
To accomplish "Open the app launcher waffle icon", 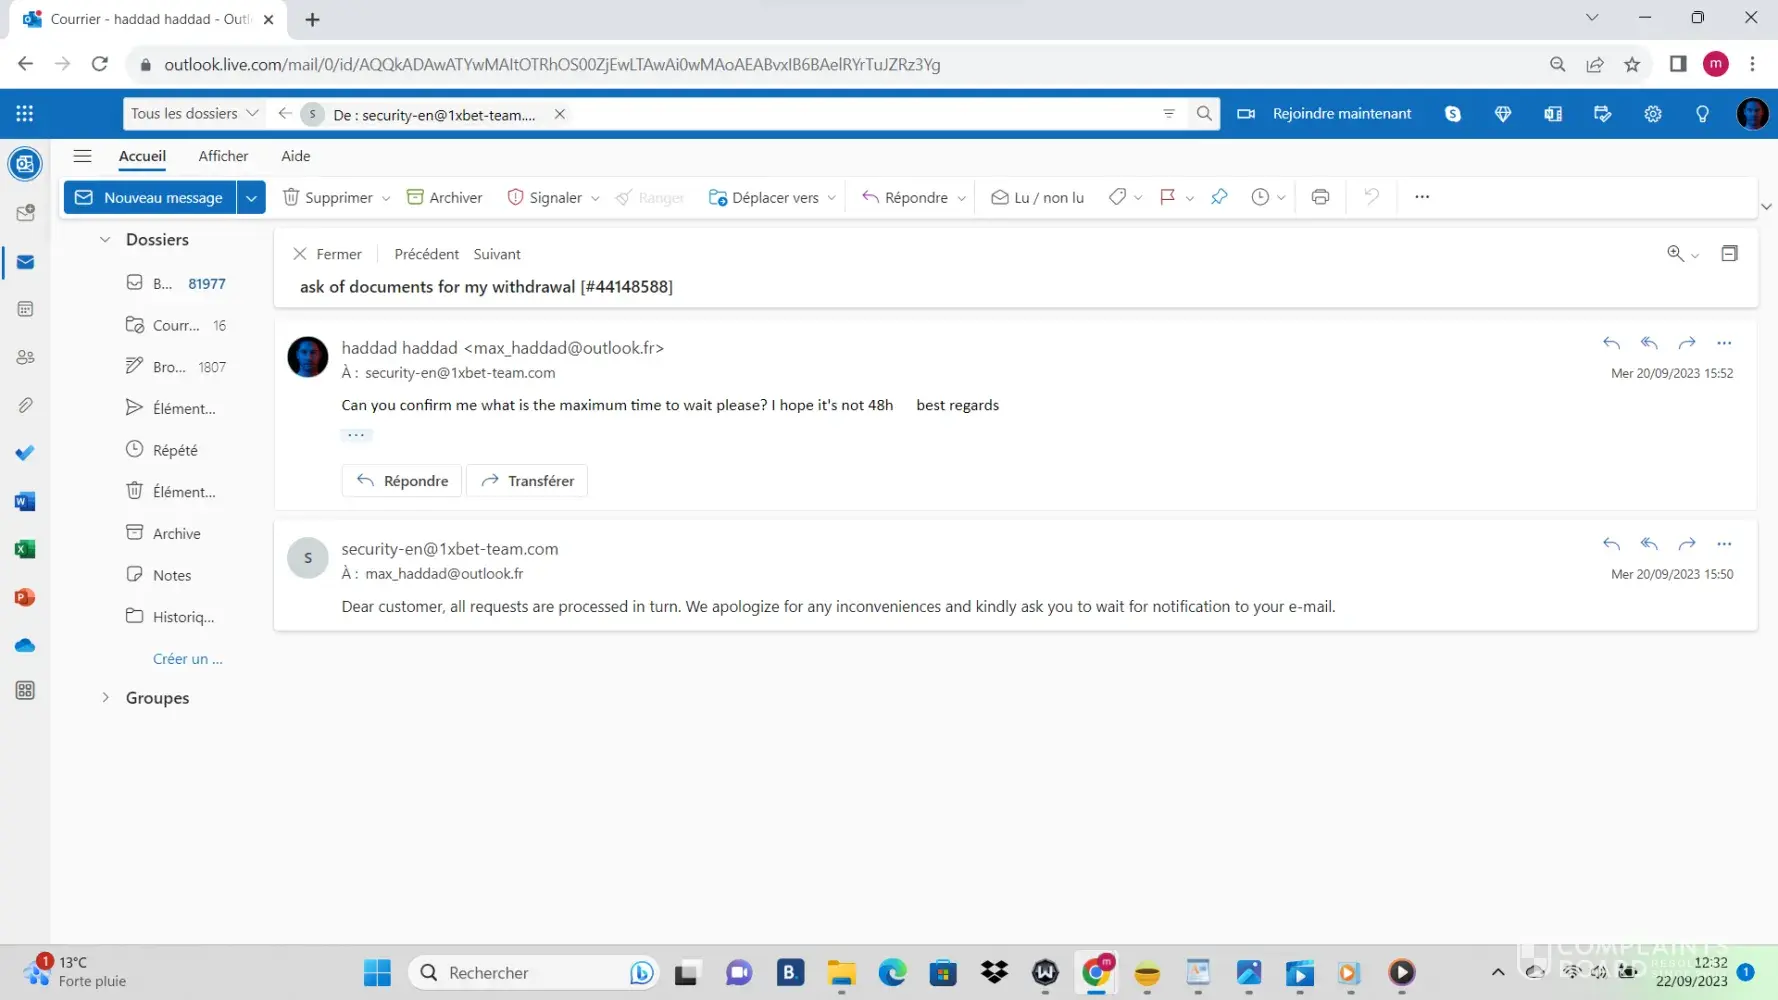I will (25, 114).
